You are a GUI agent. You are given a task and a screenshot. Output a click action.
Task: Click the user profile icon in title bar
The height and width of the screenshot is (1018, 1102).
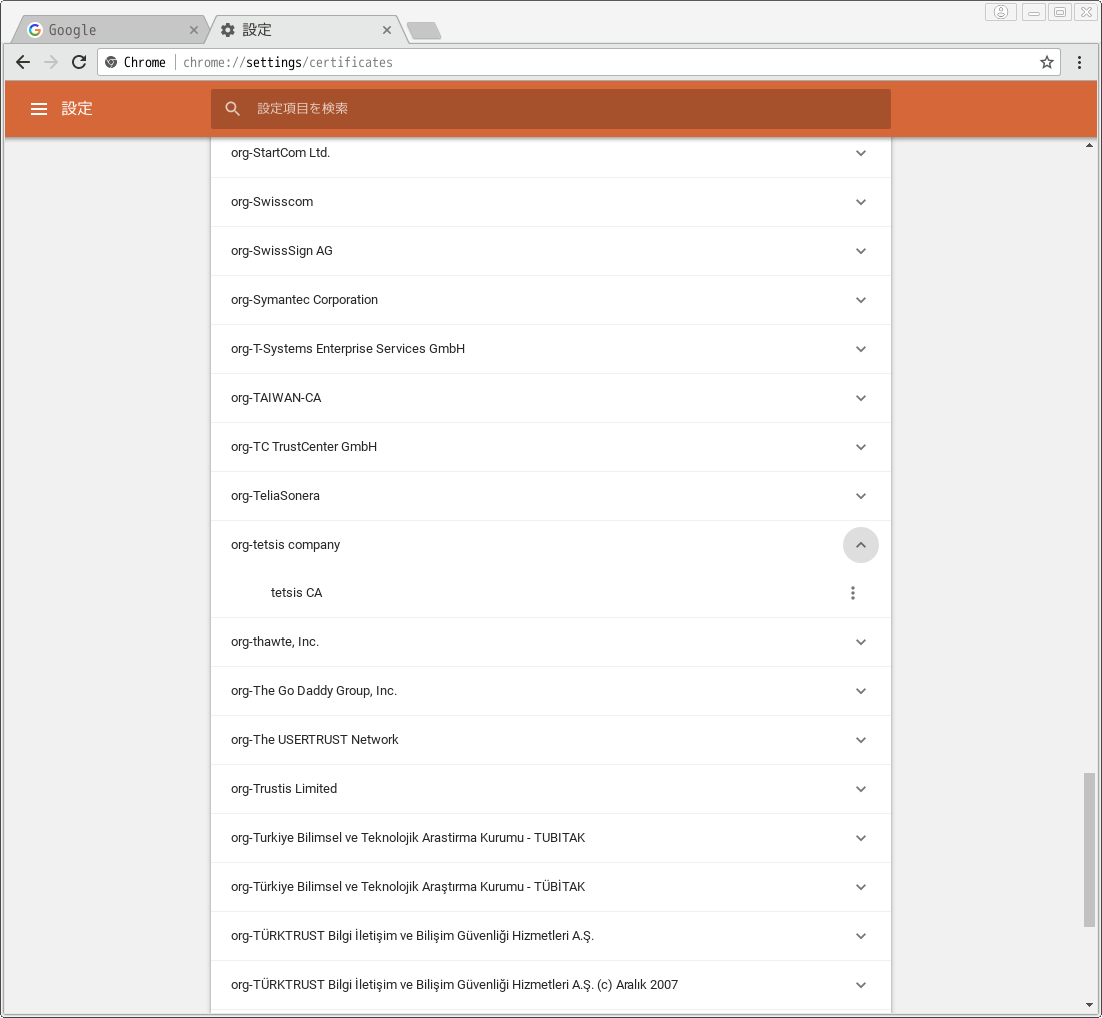coord(1000,12)
